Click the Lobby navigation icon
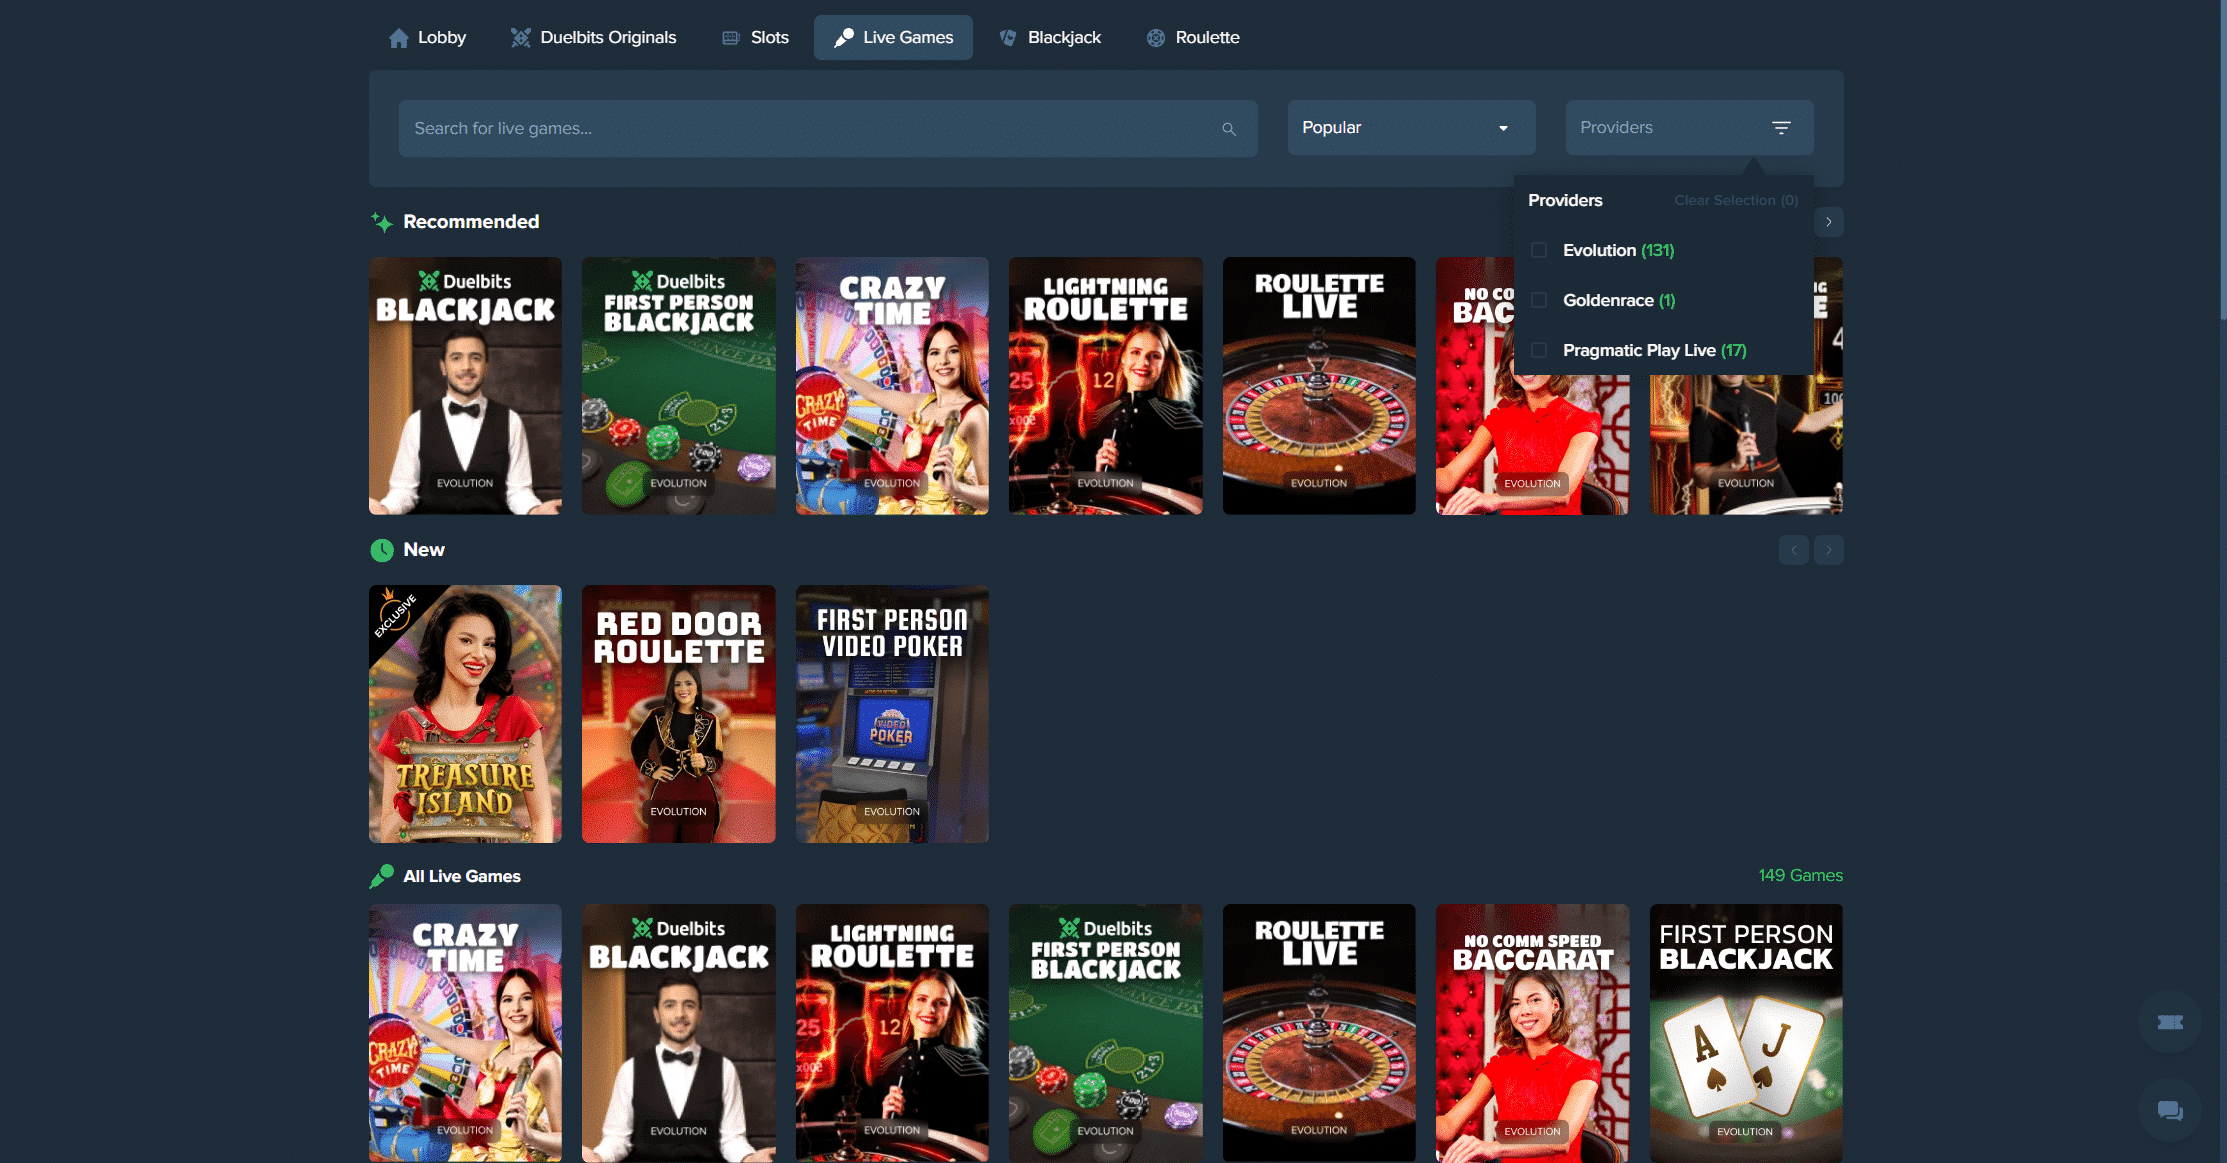This screenshot has height=1163, width=2227. tap(398, 37)
